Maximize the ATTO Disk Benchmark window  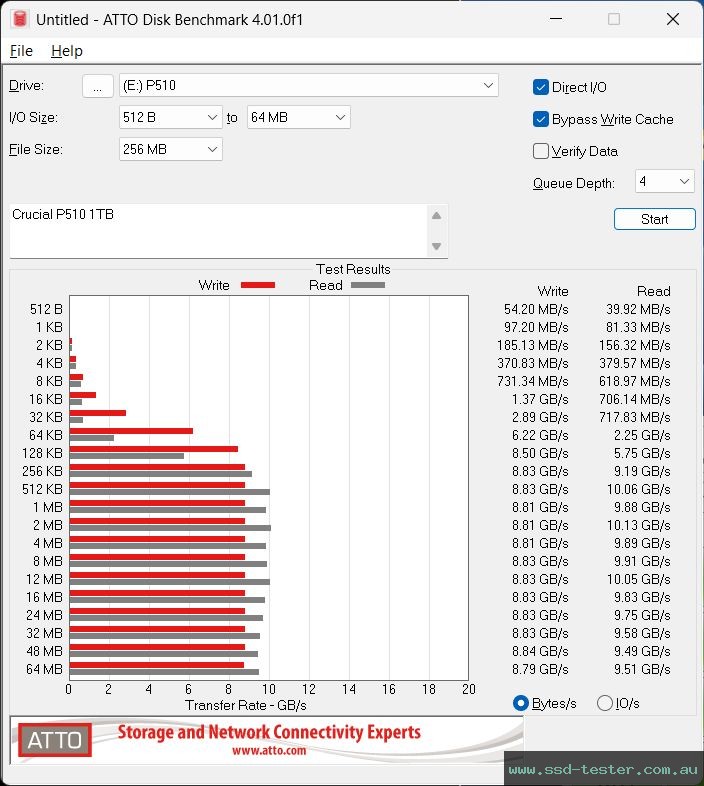coord(614,19)
